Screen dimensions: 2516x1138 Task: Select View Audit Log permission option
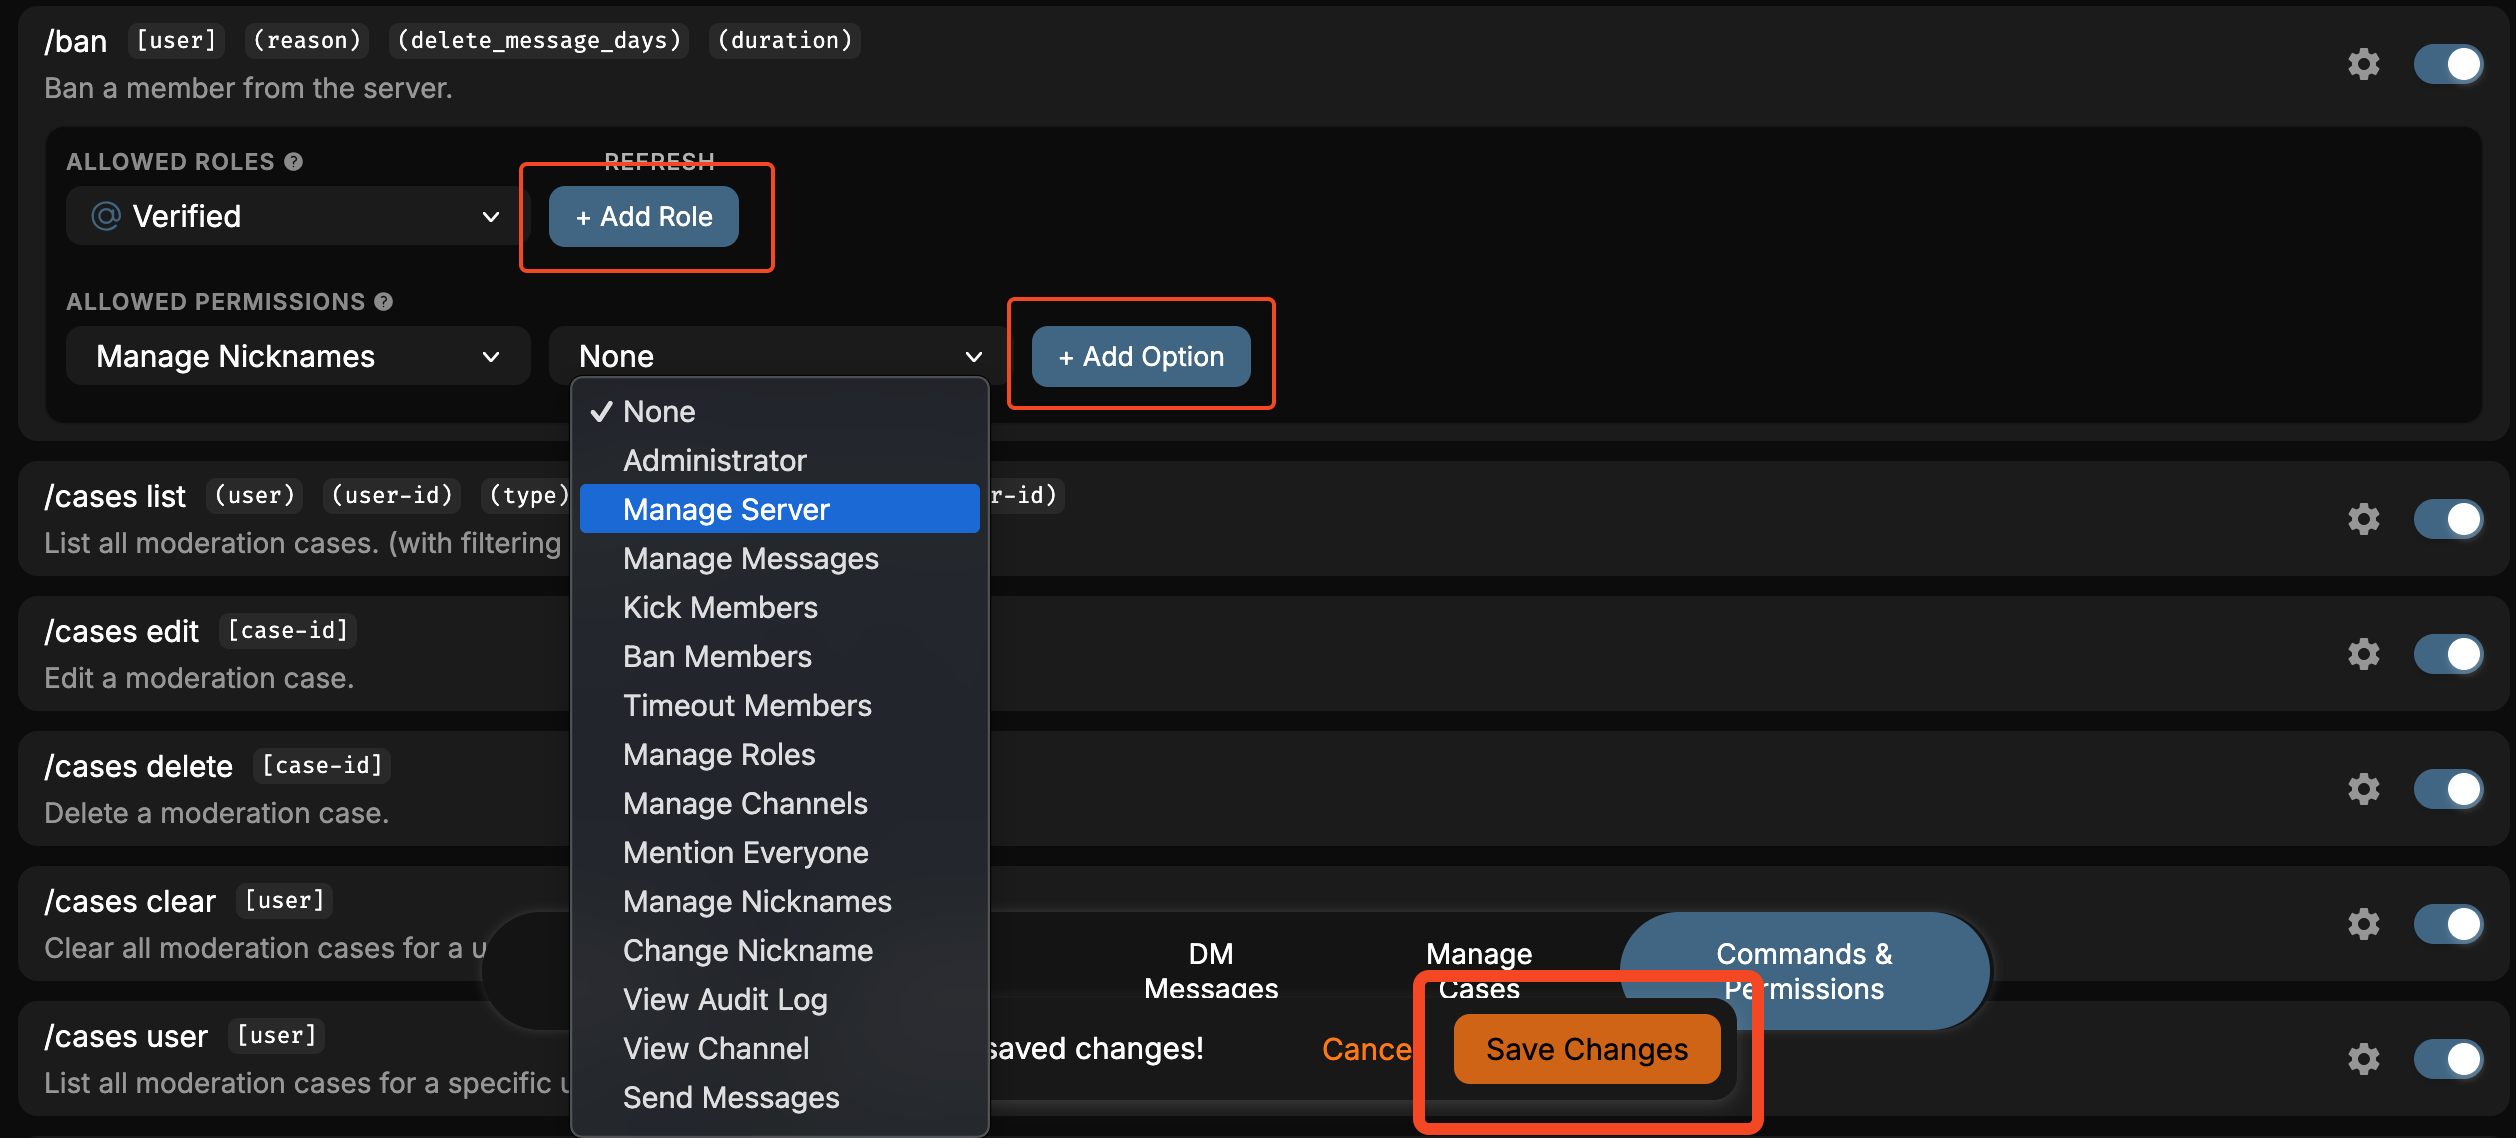(779, 999)
